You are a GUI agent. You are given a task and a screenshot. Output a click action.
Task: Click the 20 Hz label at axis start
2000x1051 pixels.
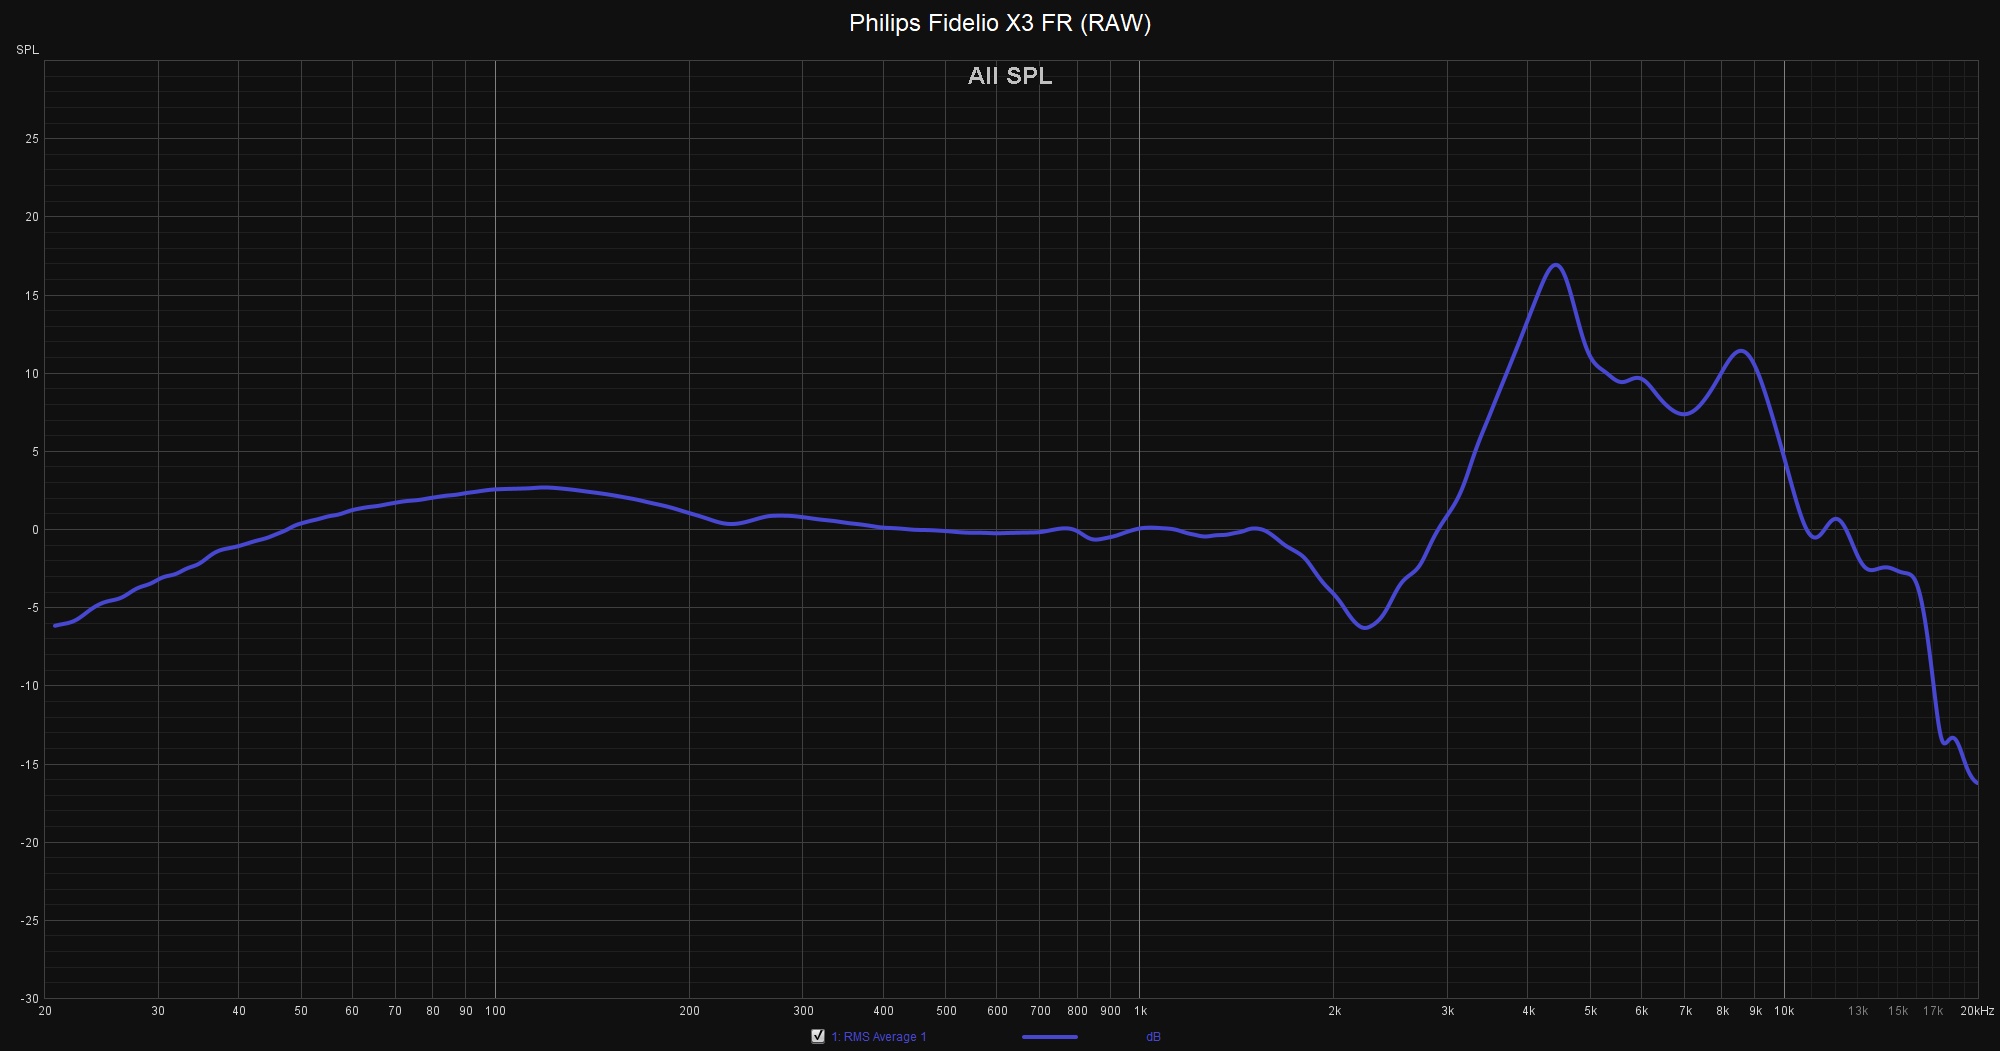(45, 1011)
